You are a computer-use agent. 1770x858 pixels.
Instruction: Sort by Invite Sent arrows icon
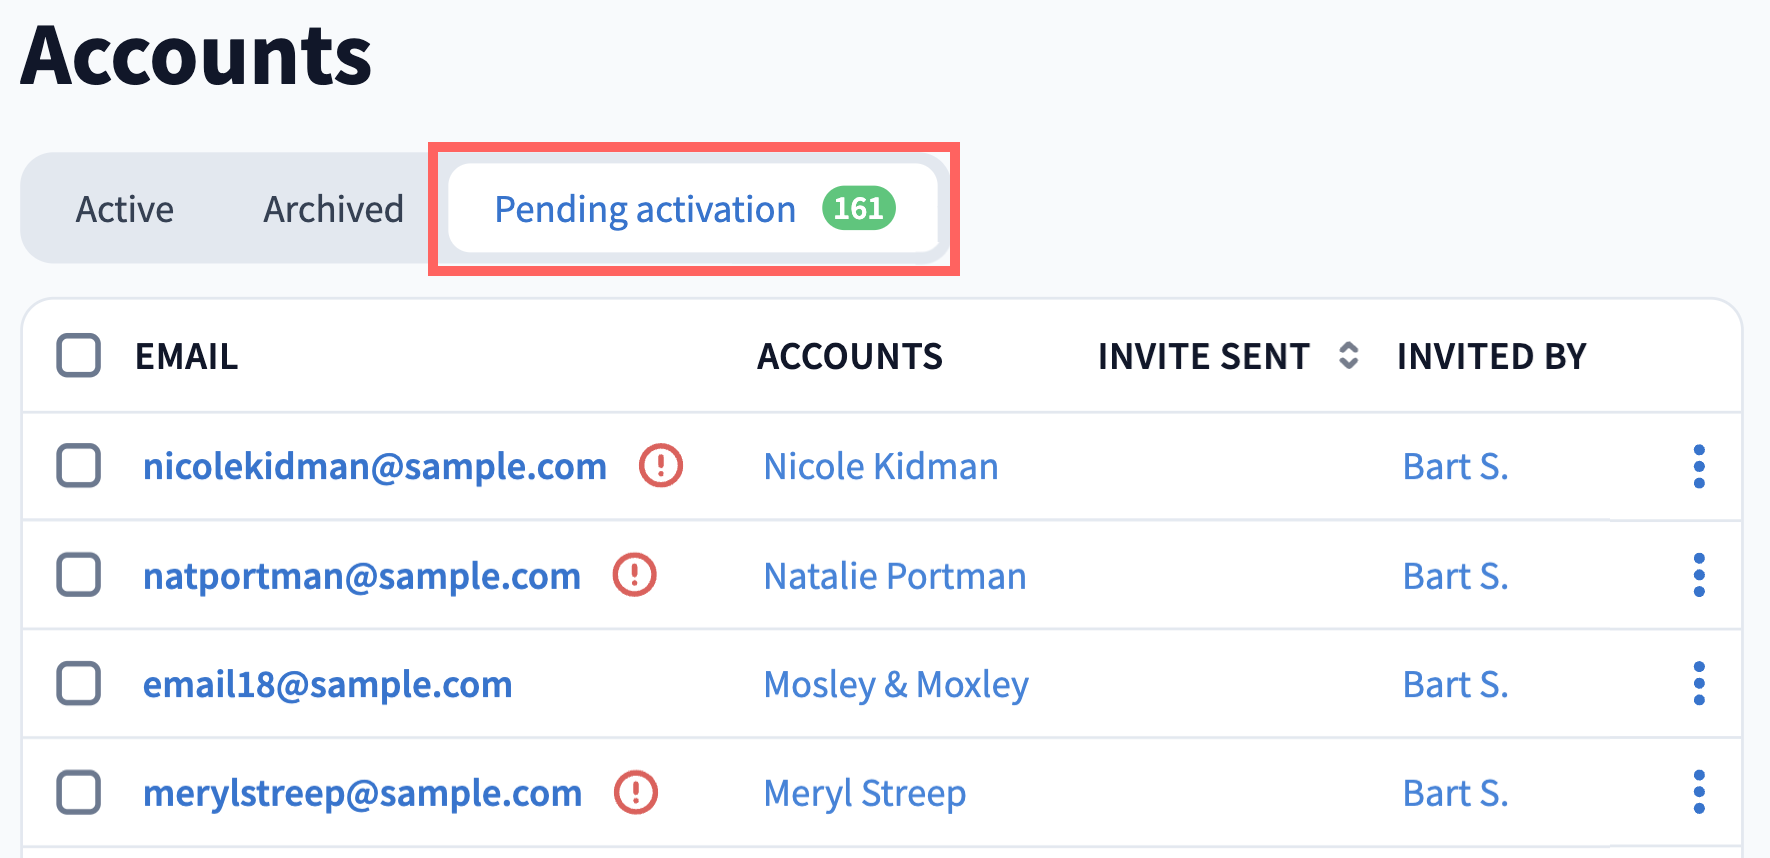click(x=1348, y=356)
